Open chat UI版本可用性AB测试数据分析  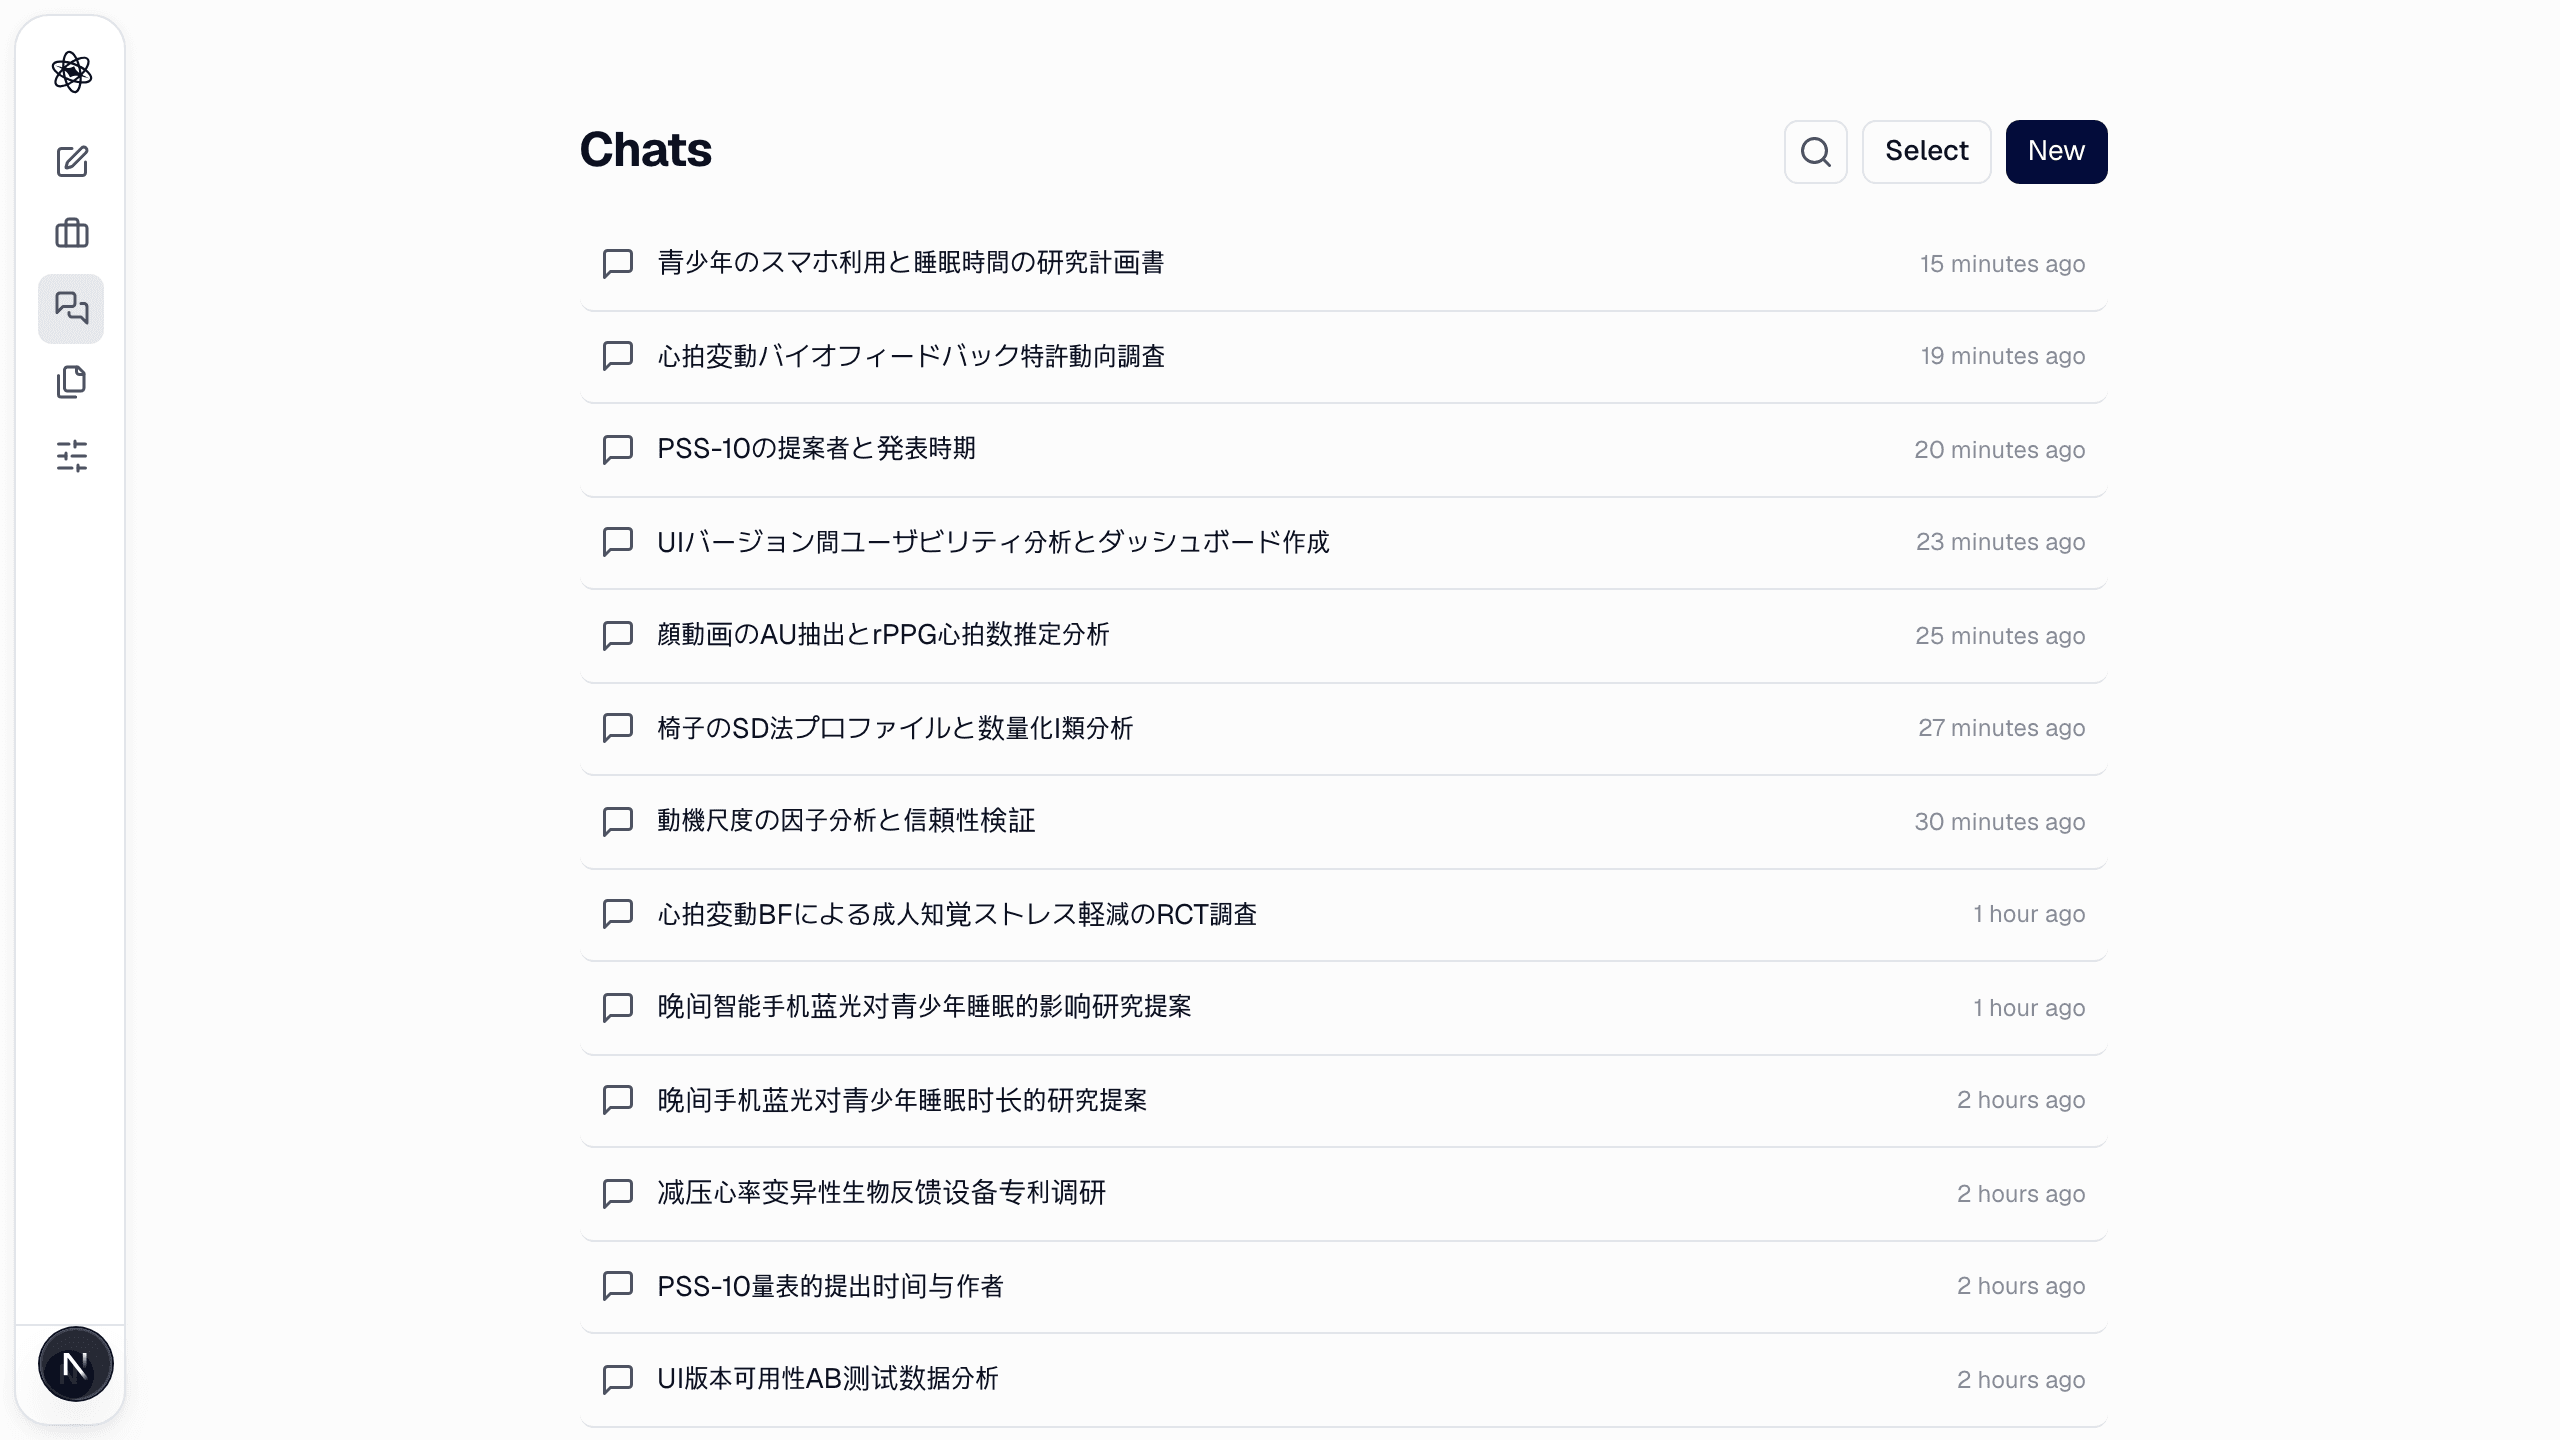point(1343,1380)
